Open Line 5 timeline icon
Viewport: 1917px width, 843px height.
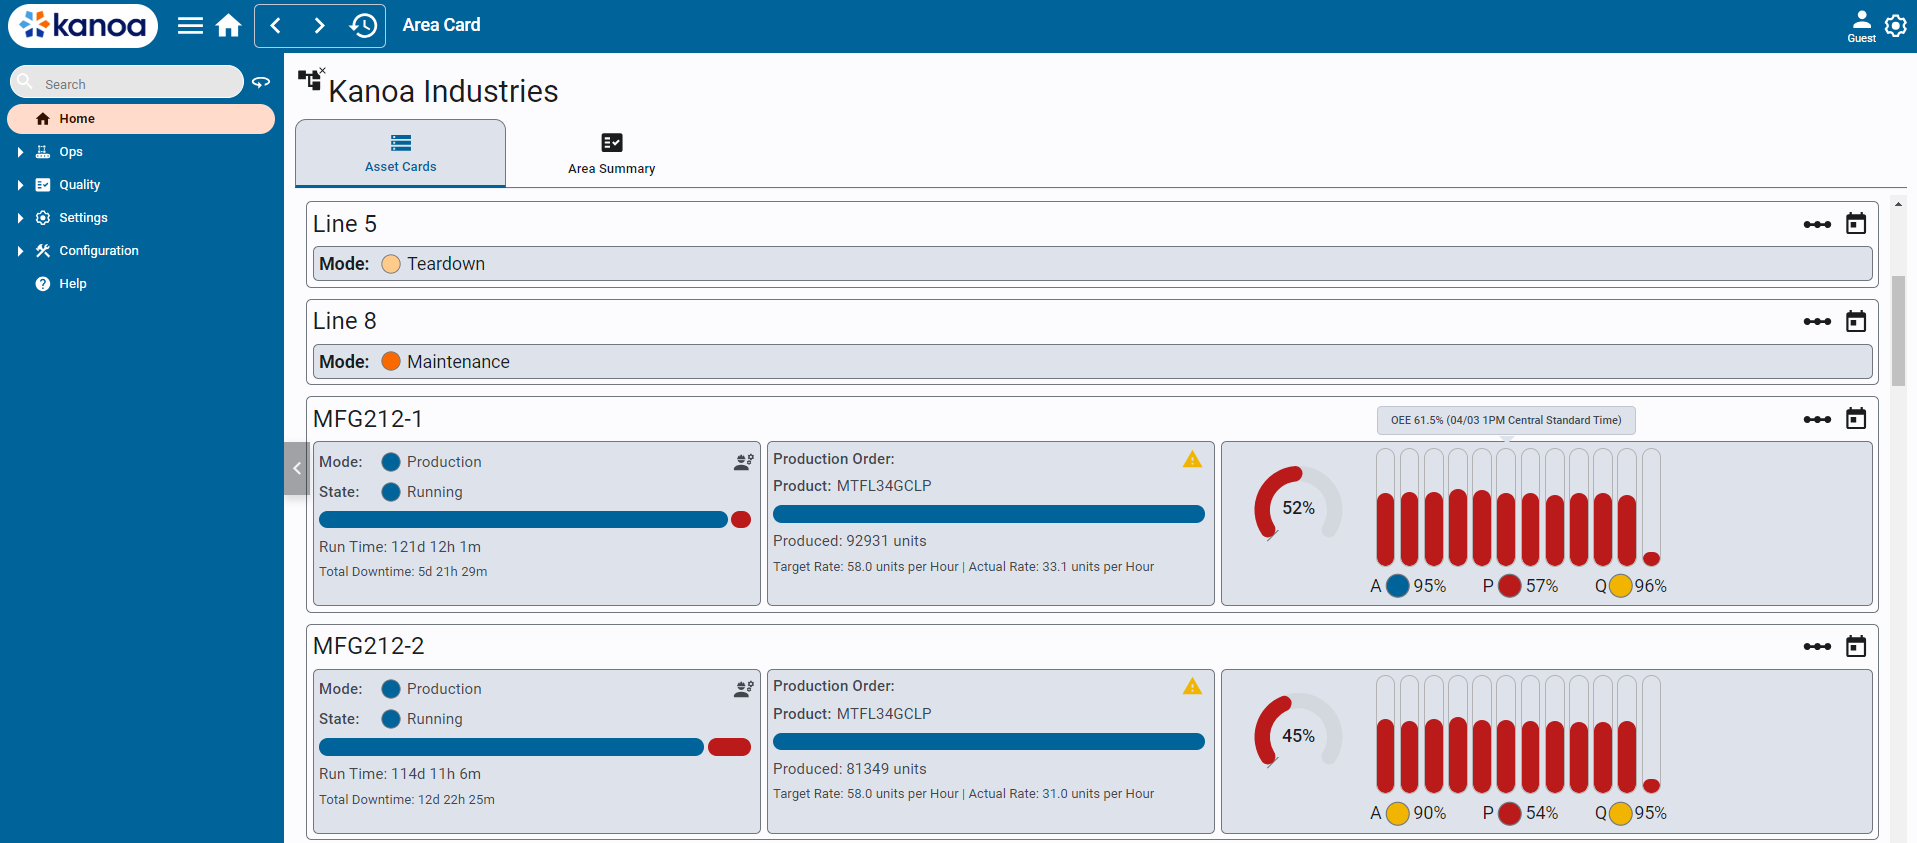[1817, 224]
